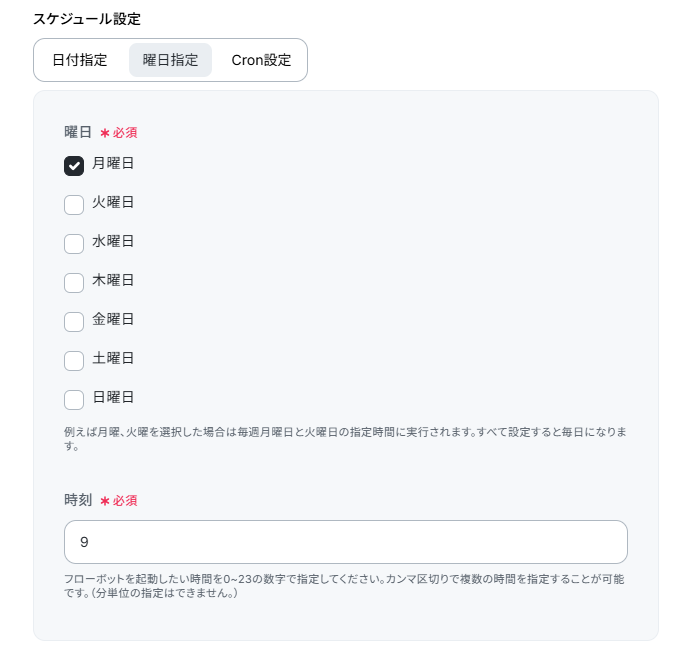
Task: Select the 曜日指定 tab
Action: (170, 60)
